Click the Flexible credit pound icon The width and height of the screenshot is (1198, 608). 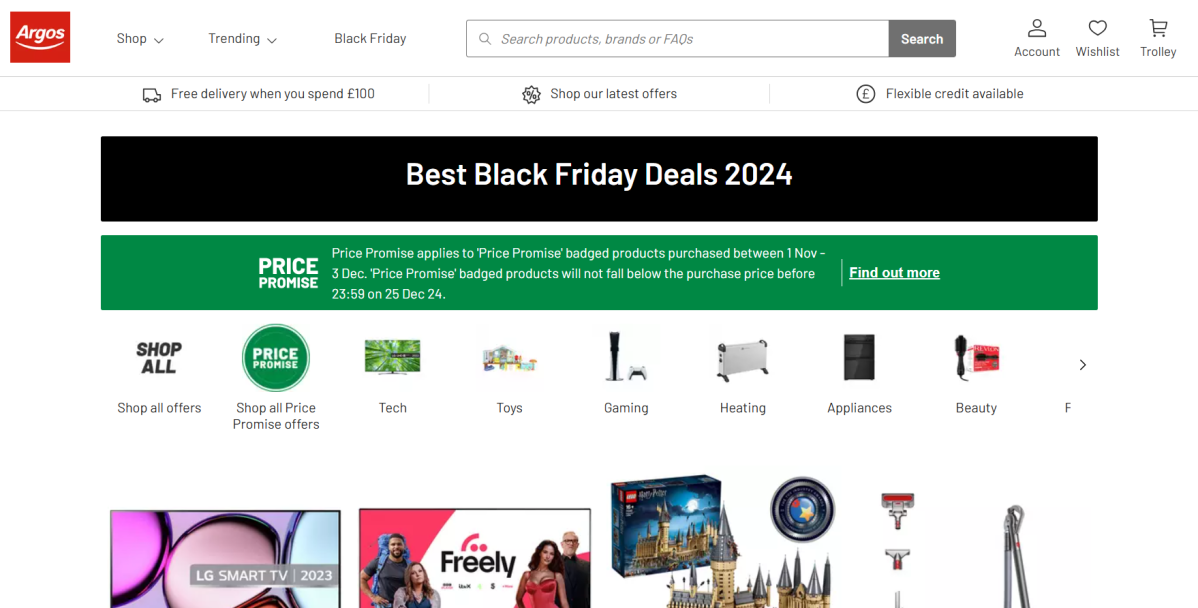pyautogui.click(x=865, y=93)
